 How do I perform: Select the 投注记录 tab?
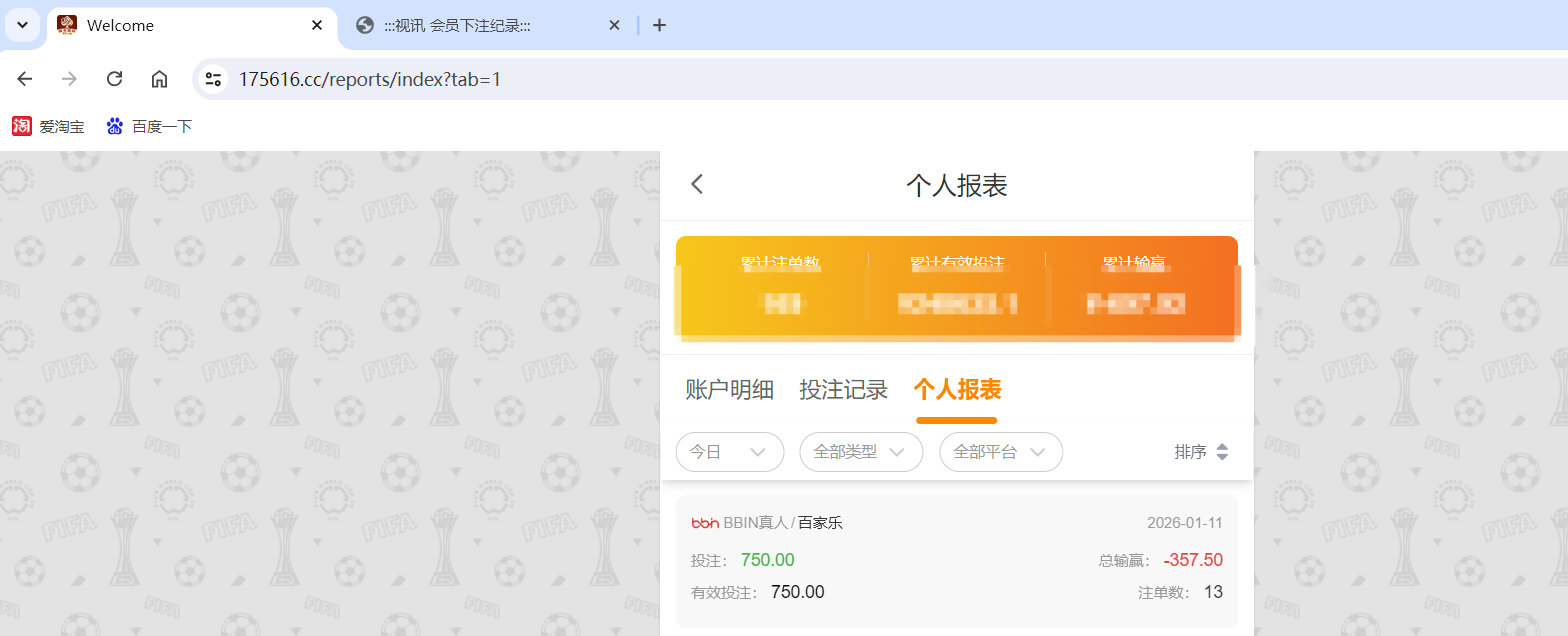[x=844, y=390]
